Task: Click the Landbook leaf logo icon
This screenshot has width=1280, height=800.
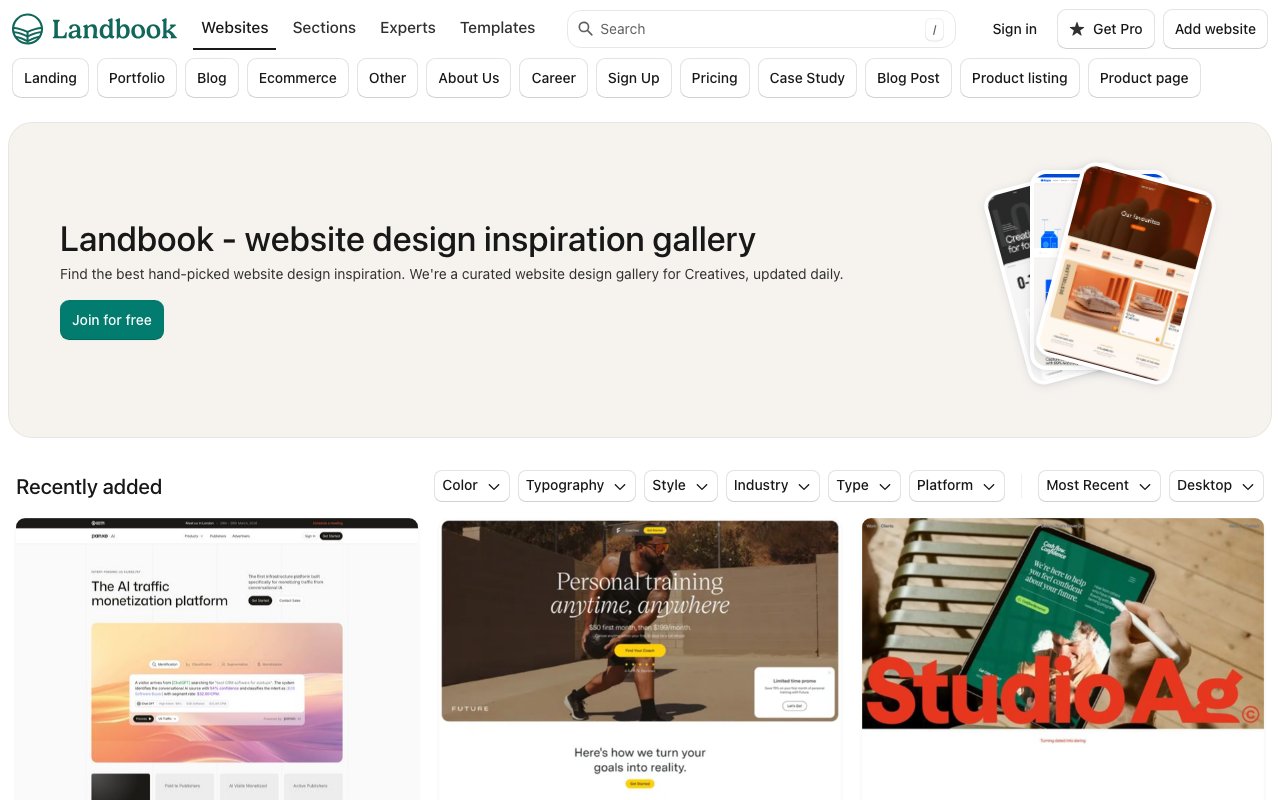Action: tap(28, 29)
